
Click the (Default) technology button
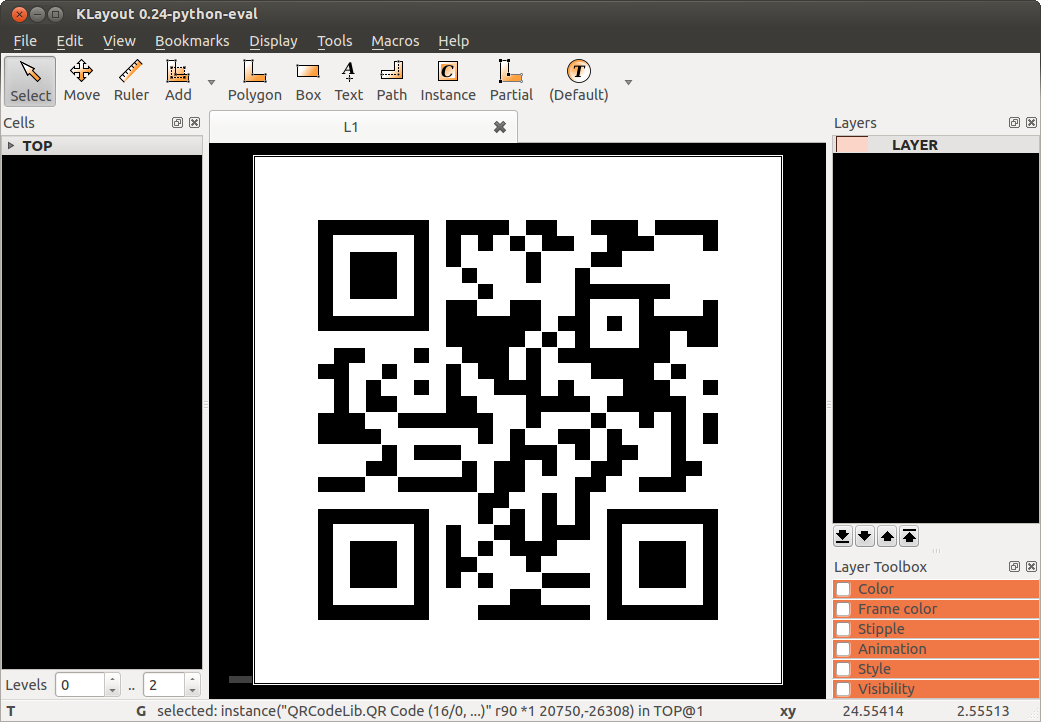[578, 81]
